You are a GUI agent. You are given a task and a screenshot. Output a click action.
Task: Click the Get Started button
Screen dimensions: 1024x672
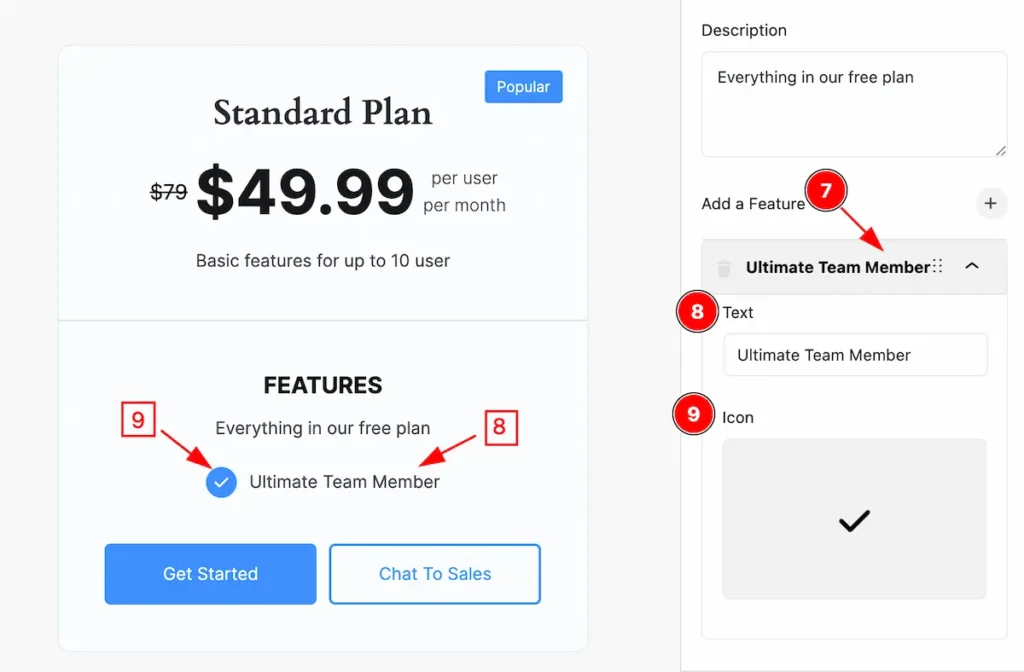[210, 574]
